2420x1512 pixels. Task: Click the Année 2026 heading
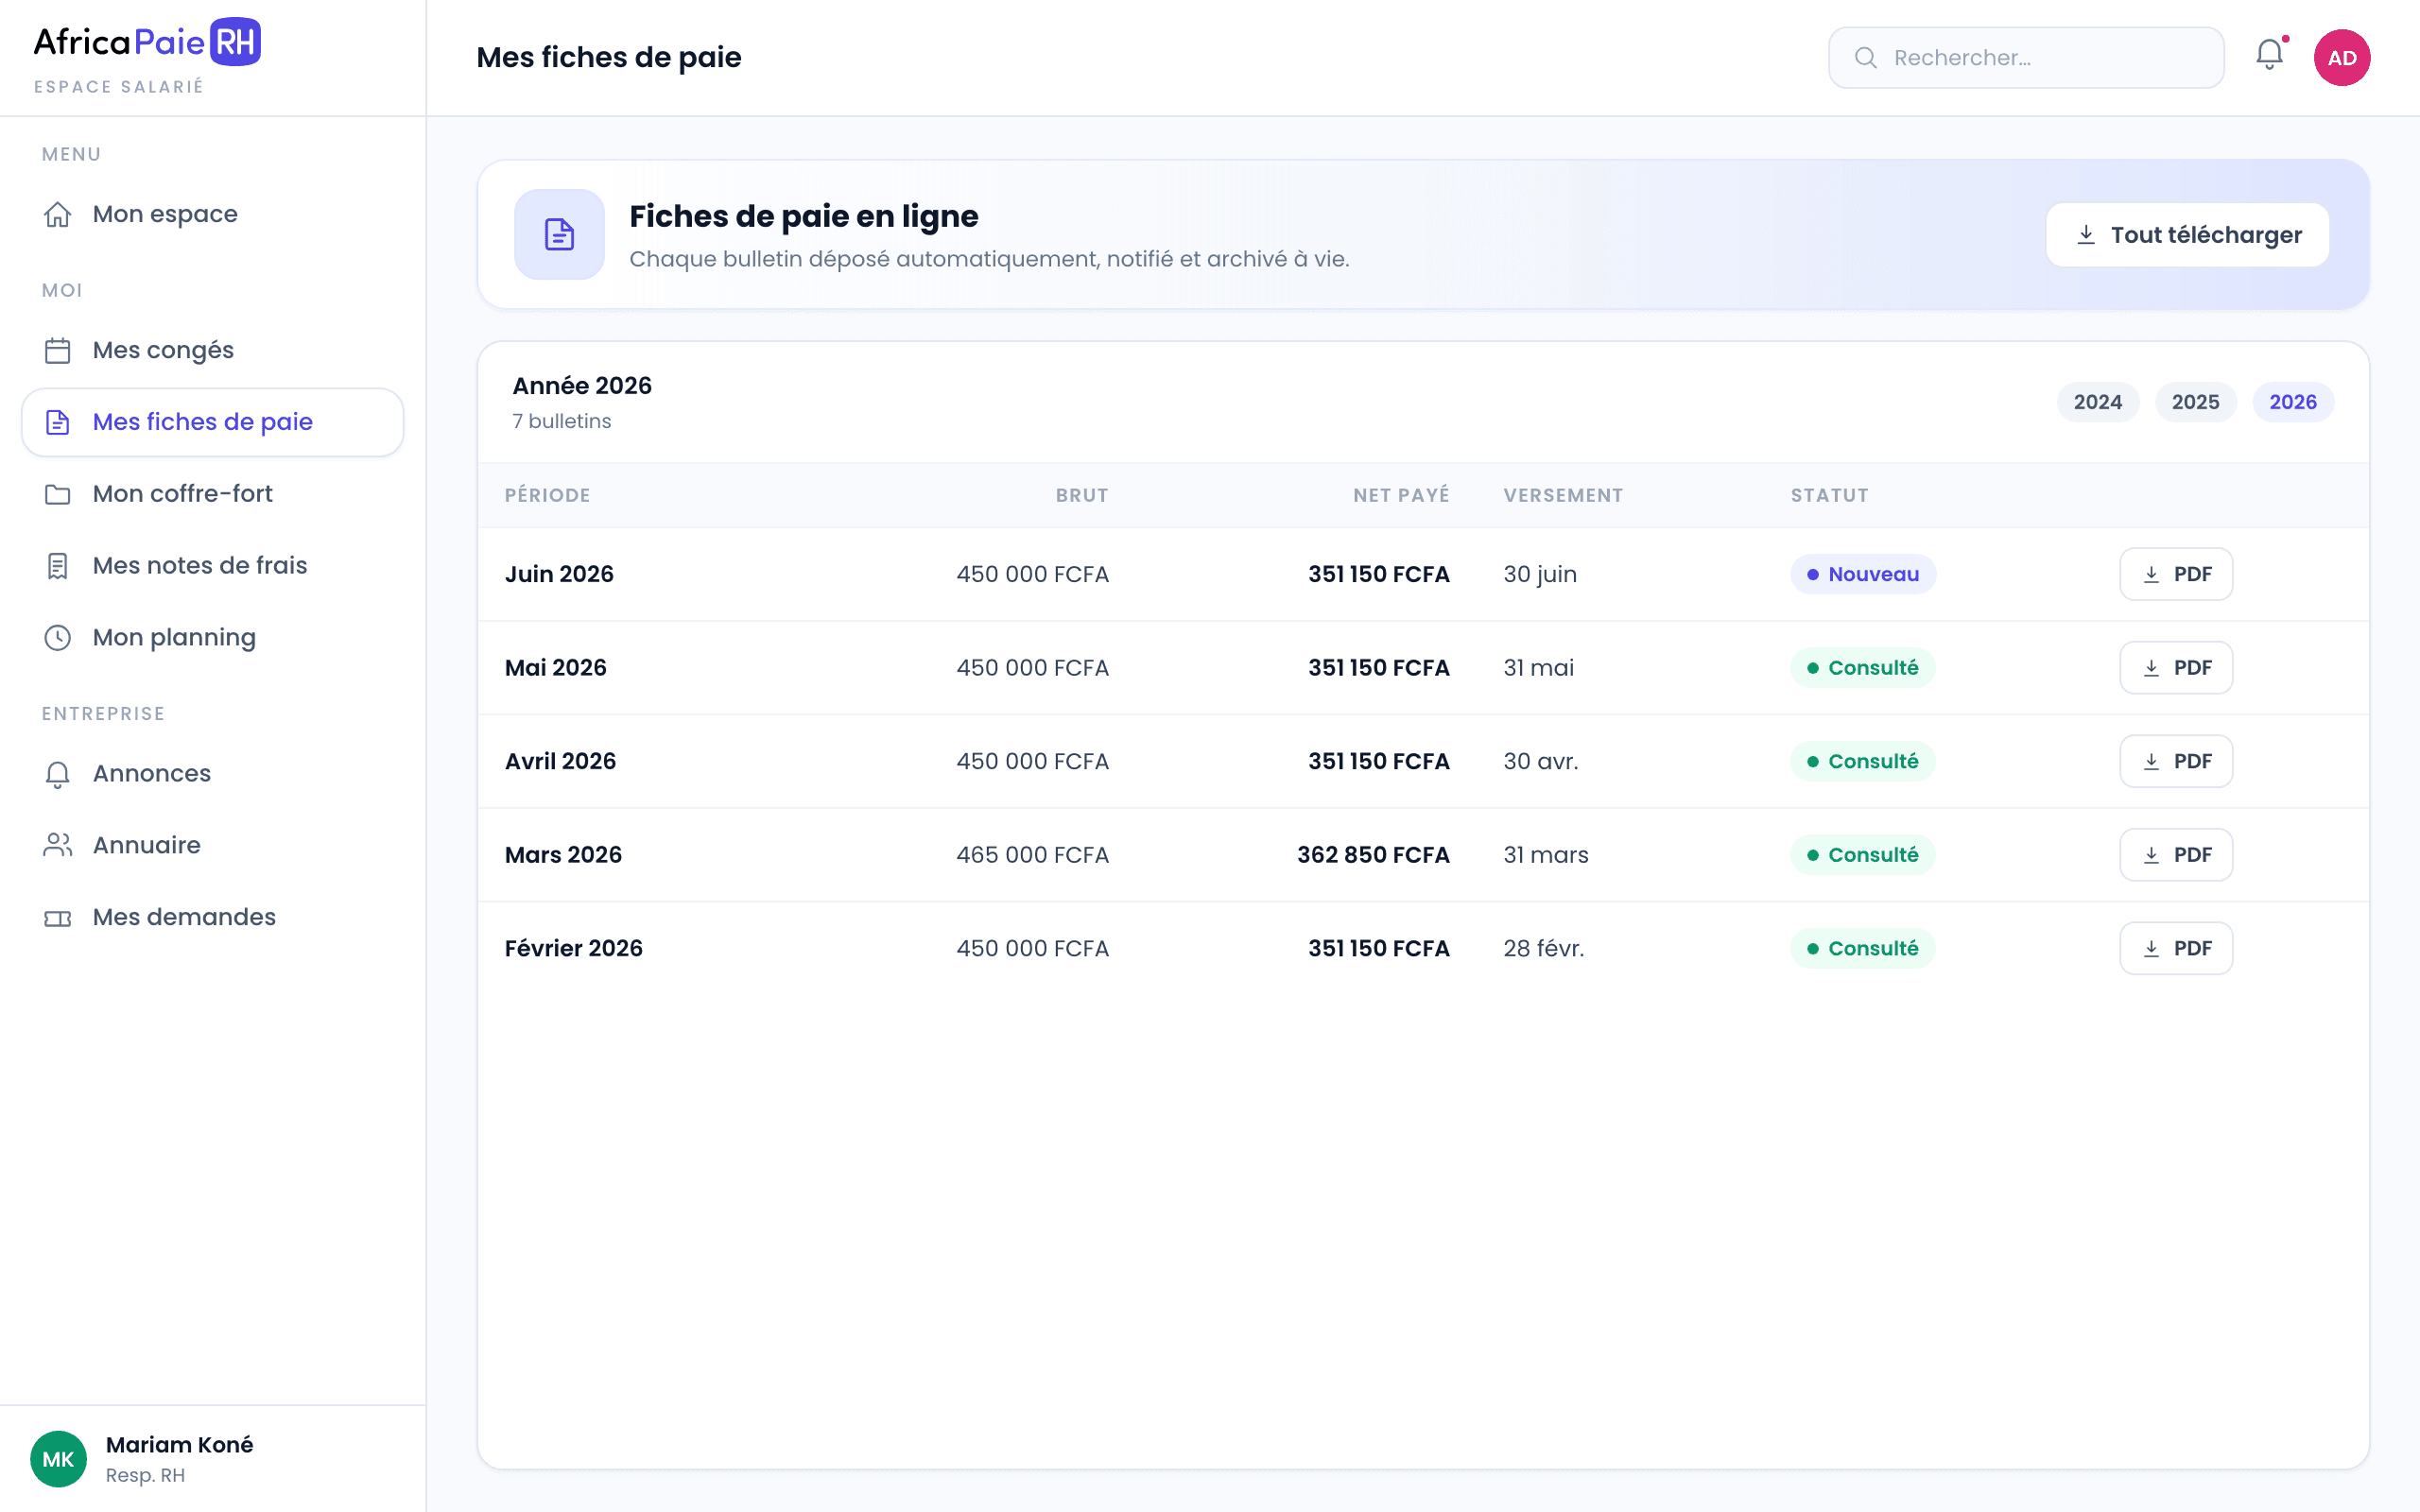point(582,386)
